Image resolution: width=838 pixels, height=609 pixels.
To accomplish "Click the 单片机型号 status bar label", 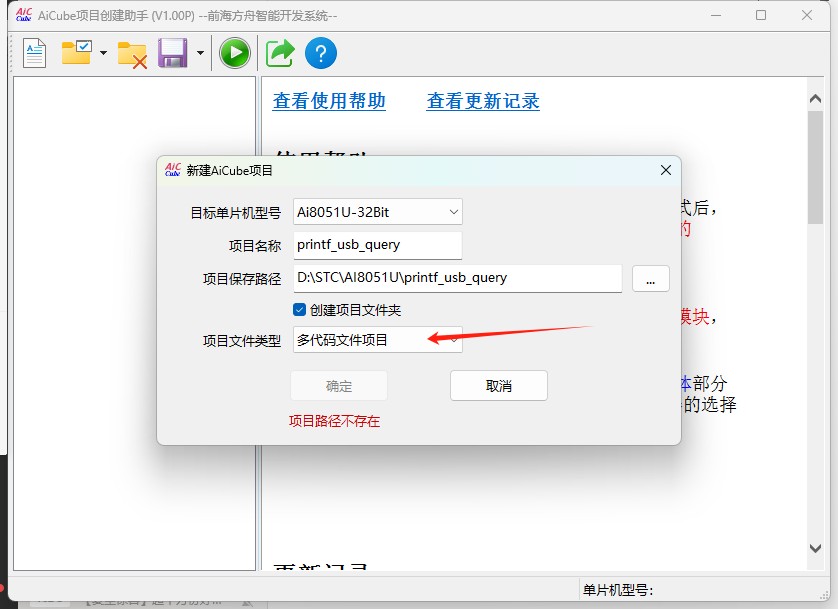I will click(x=618, y=590).
